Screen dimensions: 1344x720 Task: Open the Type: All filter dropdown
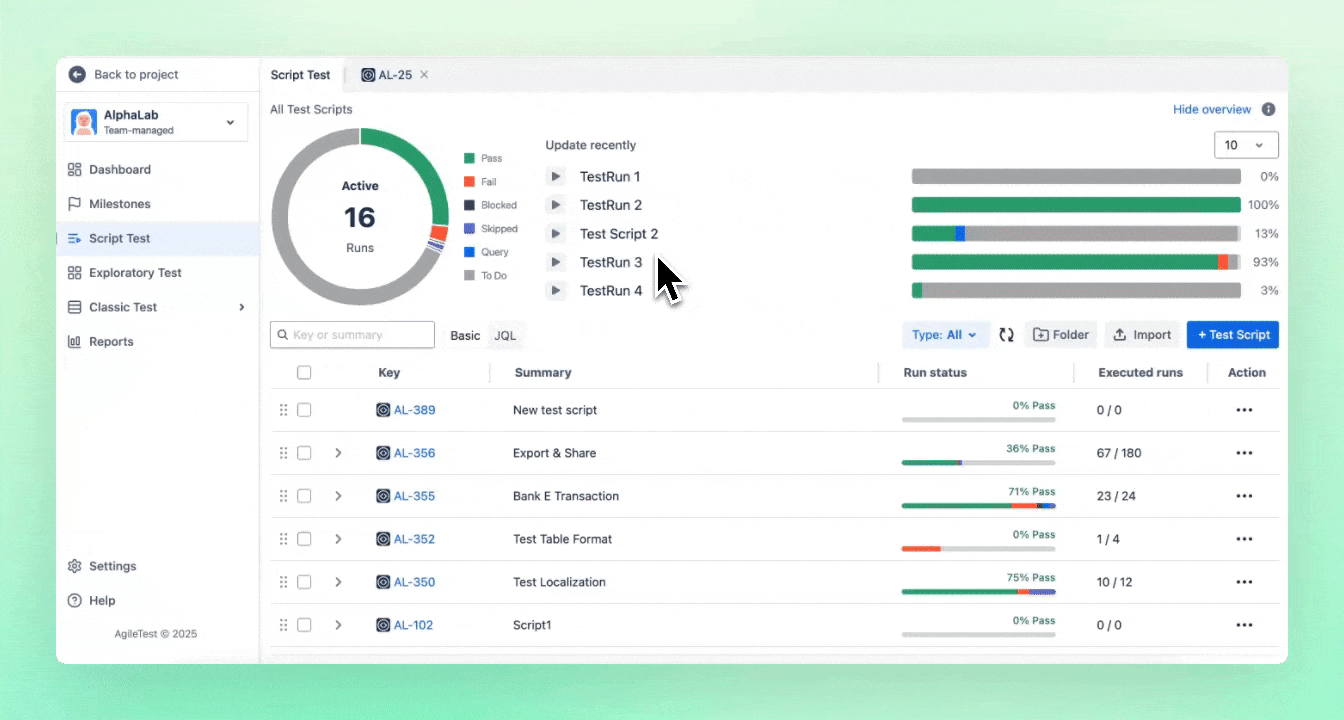coord(945,335)
